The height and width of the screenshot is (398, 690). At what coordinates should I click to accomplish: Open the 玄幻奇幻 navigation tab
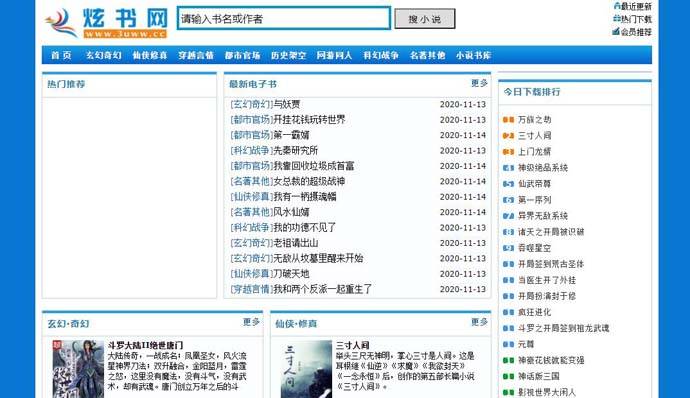[103, 55]
